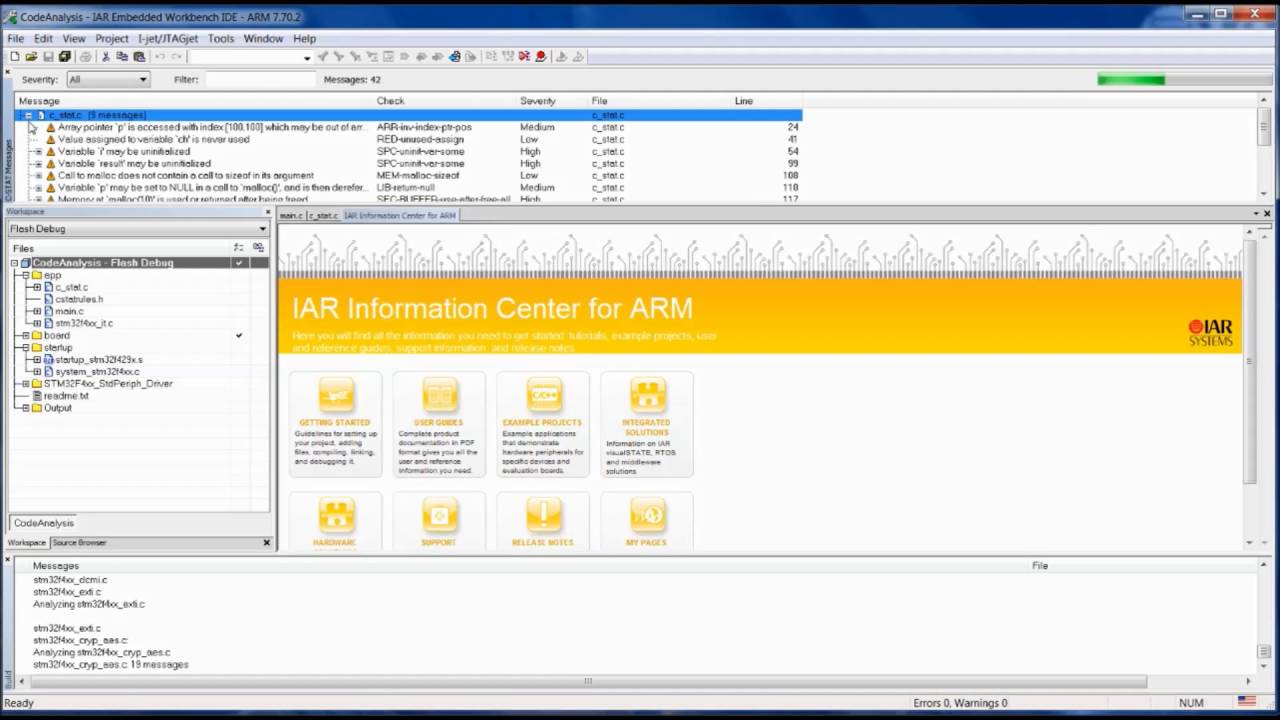
Task: Open the User Guides tile icon
Action: coord(439,394)
